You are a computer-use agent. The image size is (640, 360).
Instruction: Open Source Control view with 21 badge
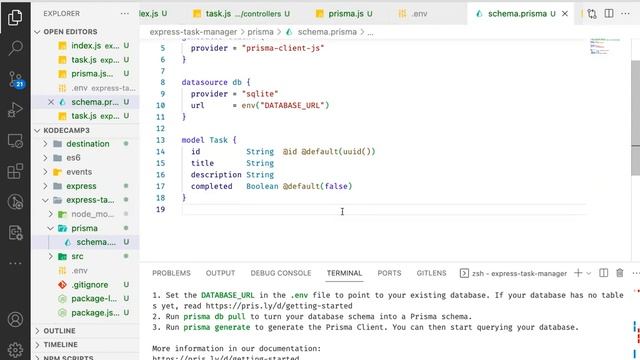tap(16, 79)
